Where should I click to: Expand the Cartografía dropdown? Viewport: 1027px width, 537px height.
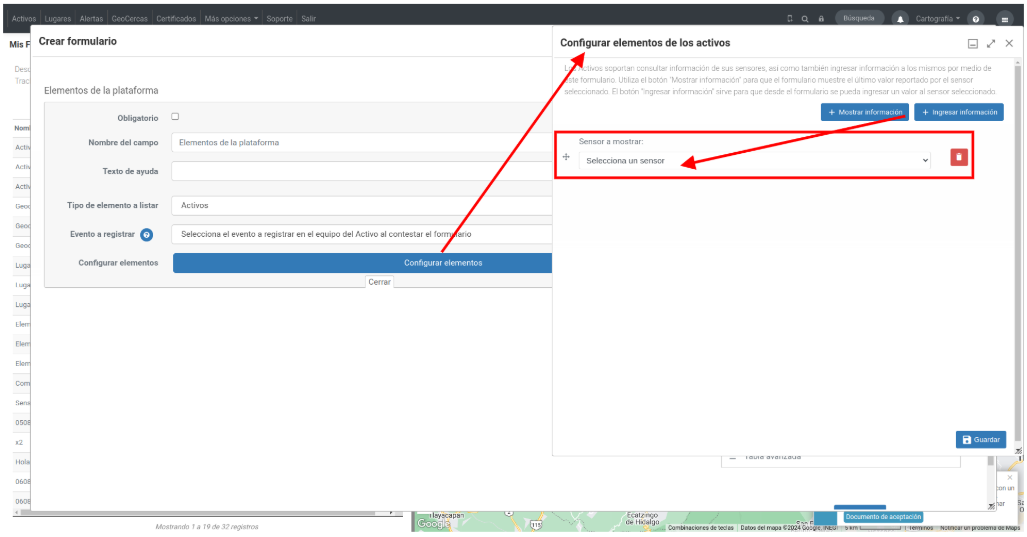point(937,19)
